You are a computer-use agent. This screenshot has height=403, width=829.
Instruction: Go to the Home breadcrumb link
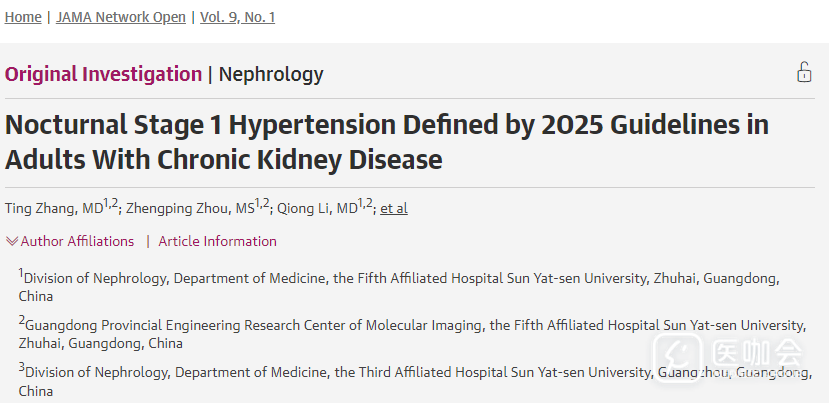(23, 17)
